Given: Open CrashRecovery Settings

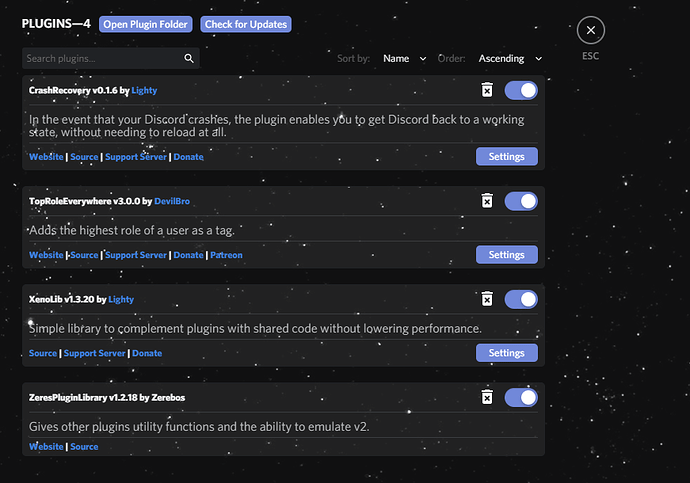Looking at the screenshot, I should click(506, 157).
